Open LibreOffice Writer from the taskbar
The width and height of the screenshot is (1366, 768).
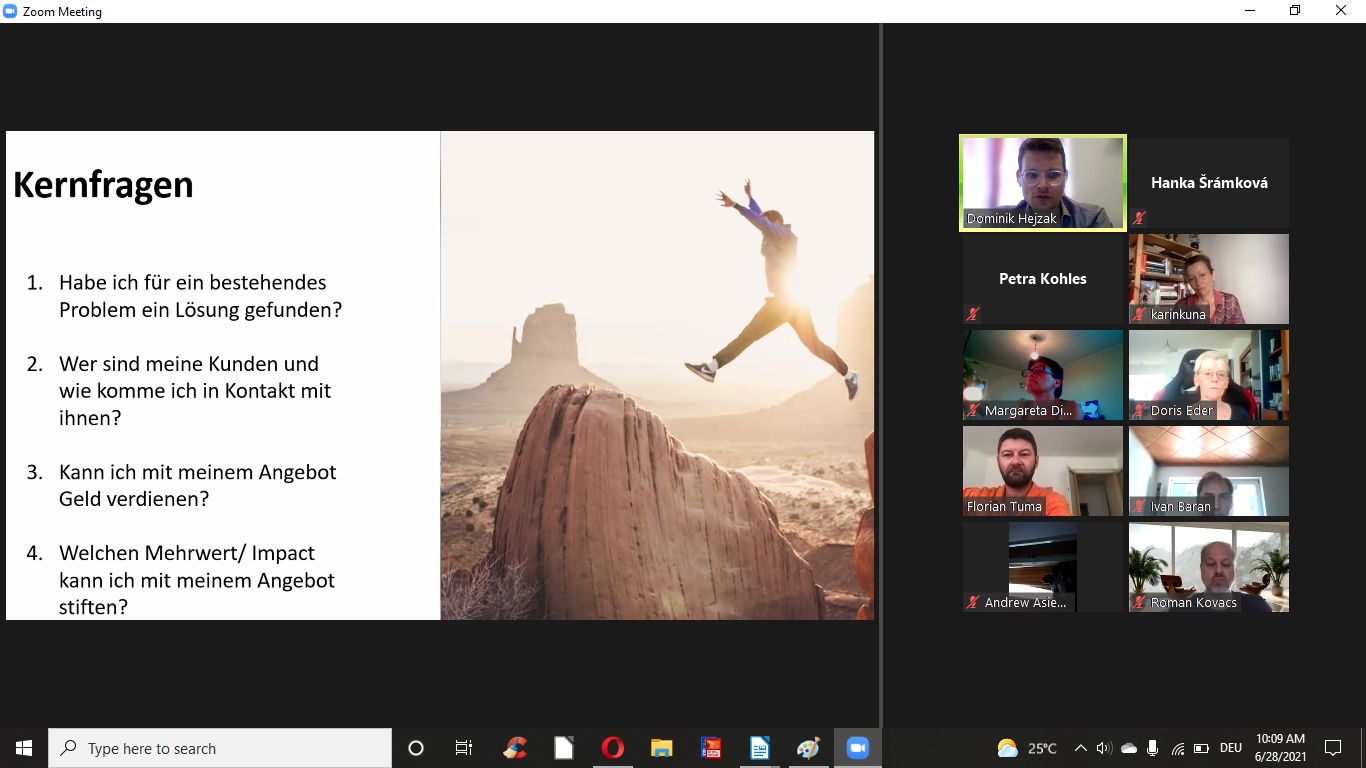point(760,748)
